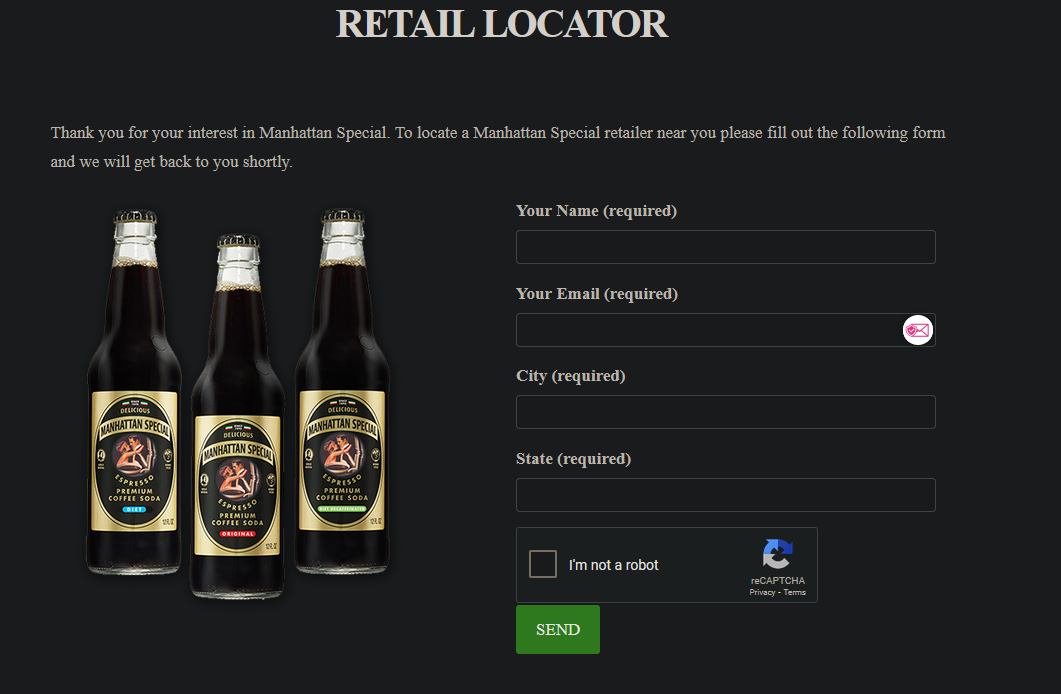Click the pink envelope icon in email field
The image size is (1061, 694).
tap(918, 330)
